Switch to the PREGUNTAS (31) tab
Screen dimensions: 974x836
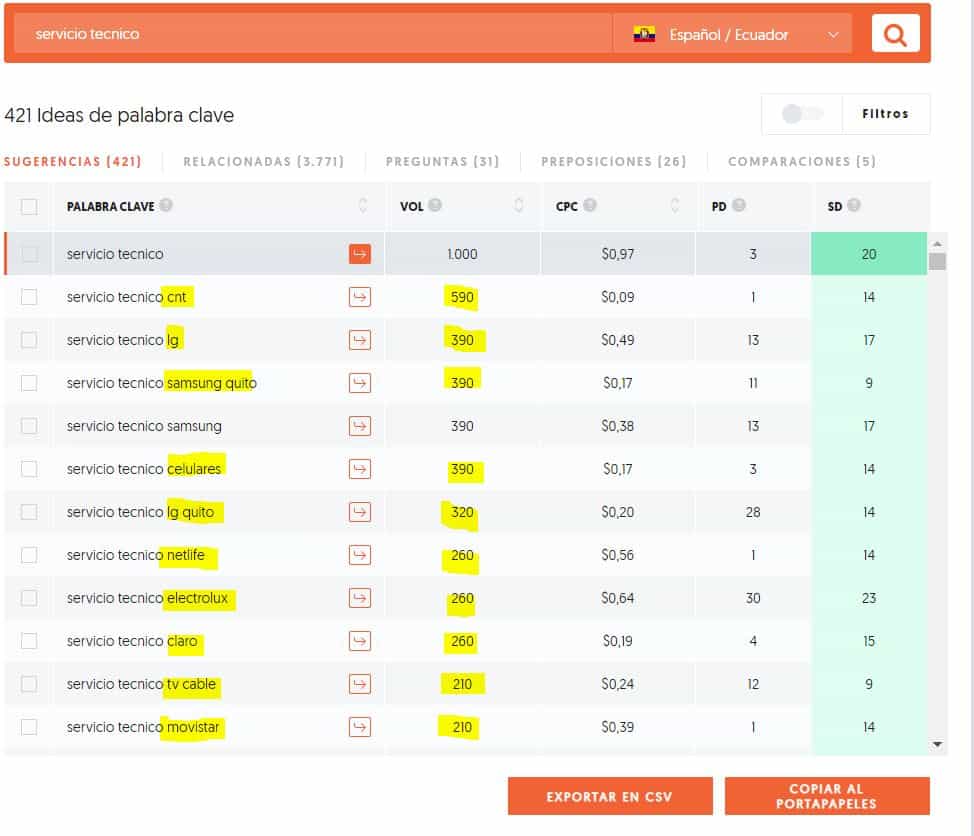click(x=442, y=161)
